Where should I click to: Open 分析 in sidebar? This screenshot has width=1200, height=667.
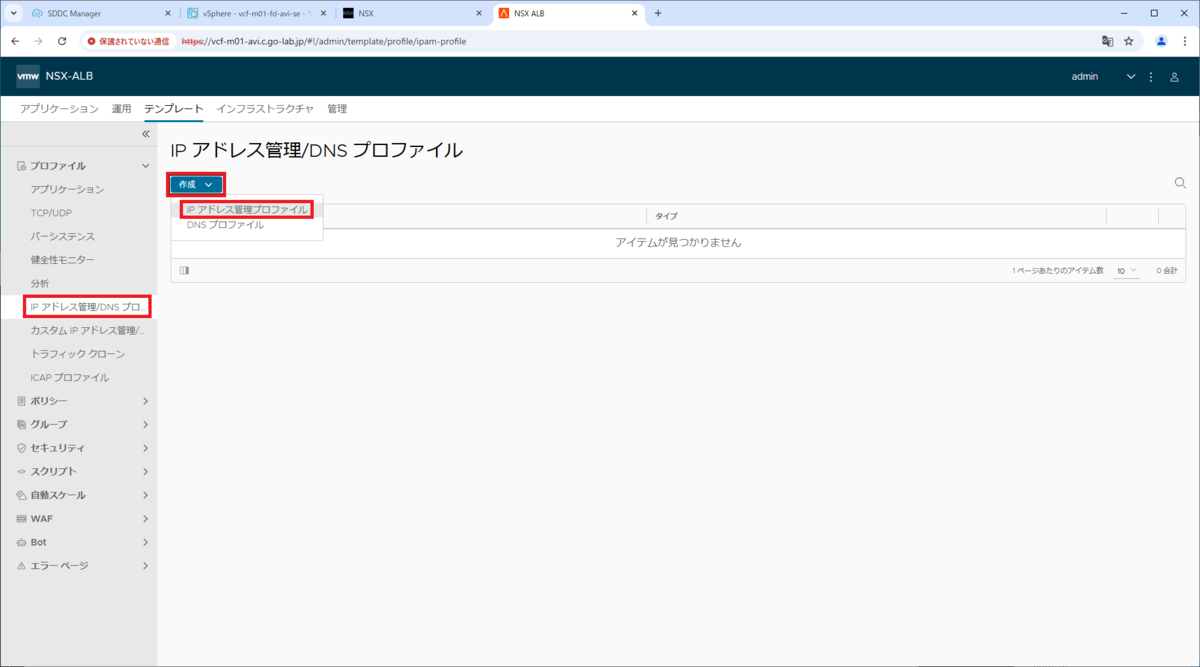[39, 284]
